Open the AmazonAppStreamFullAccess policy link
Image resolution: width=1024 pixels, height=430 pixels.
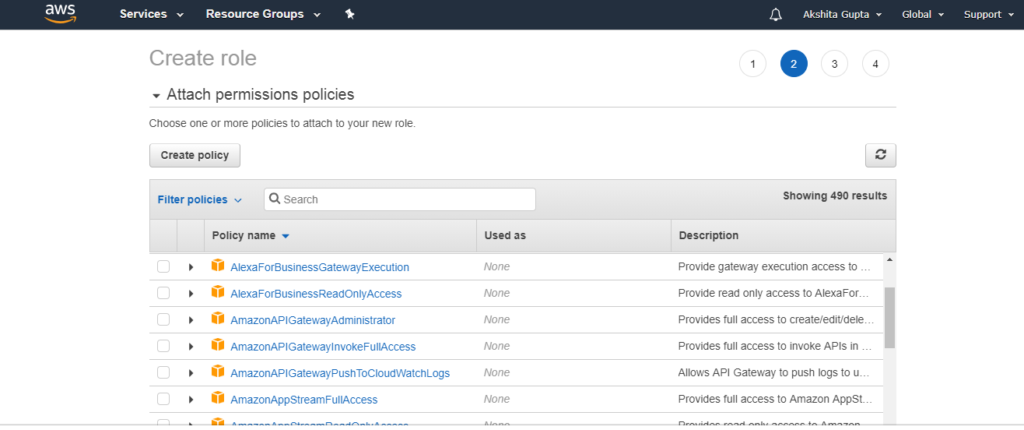pyautogui.click(x=304, y=399)
